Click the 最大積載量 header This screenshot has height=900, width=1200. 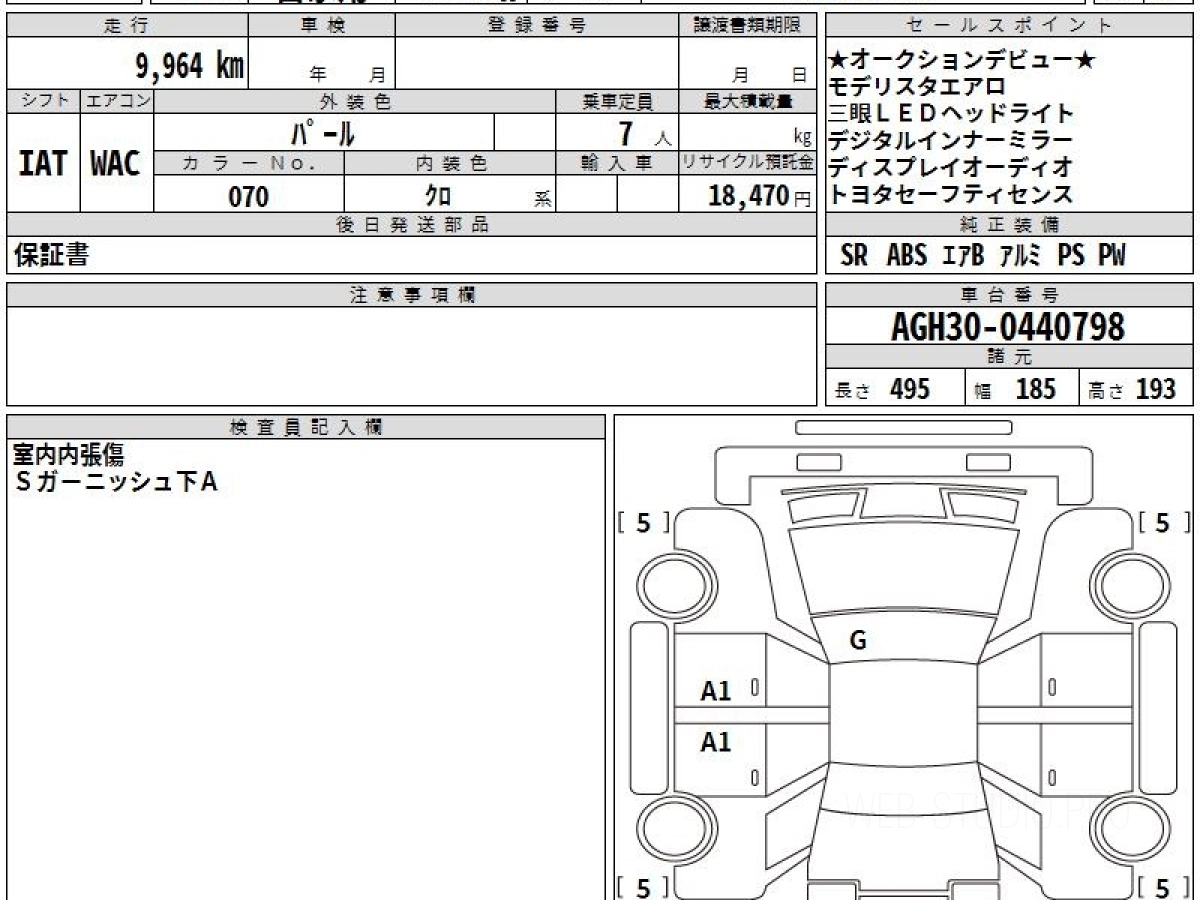coord(747,101)
